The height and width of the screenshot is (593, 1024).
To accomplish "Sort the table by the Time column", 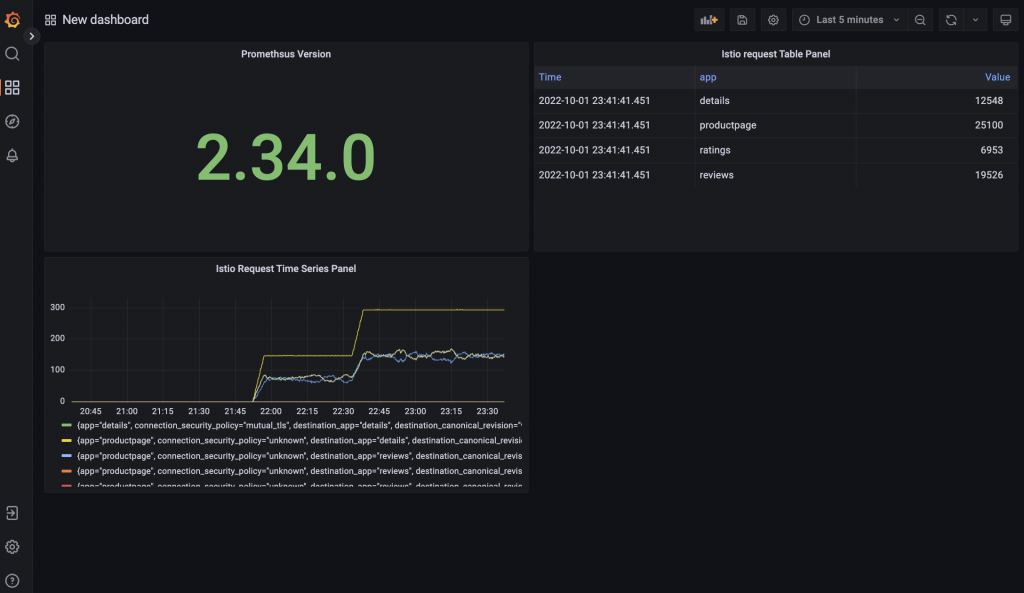I will 550,77.
